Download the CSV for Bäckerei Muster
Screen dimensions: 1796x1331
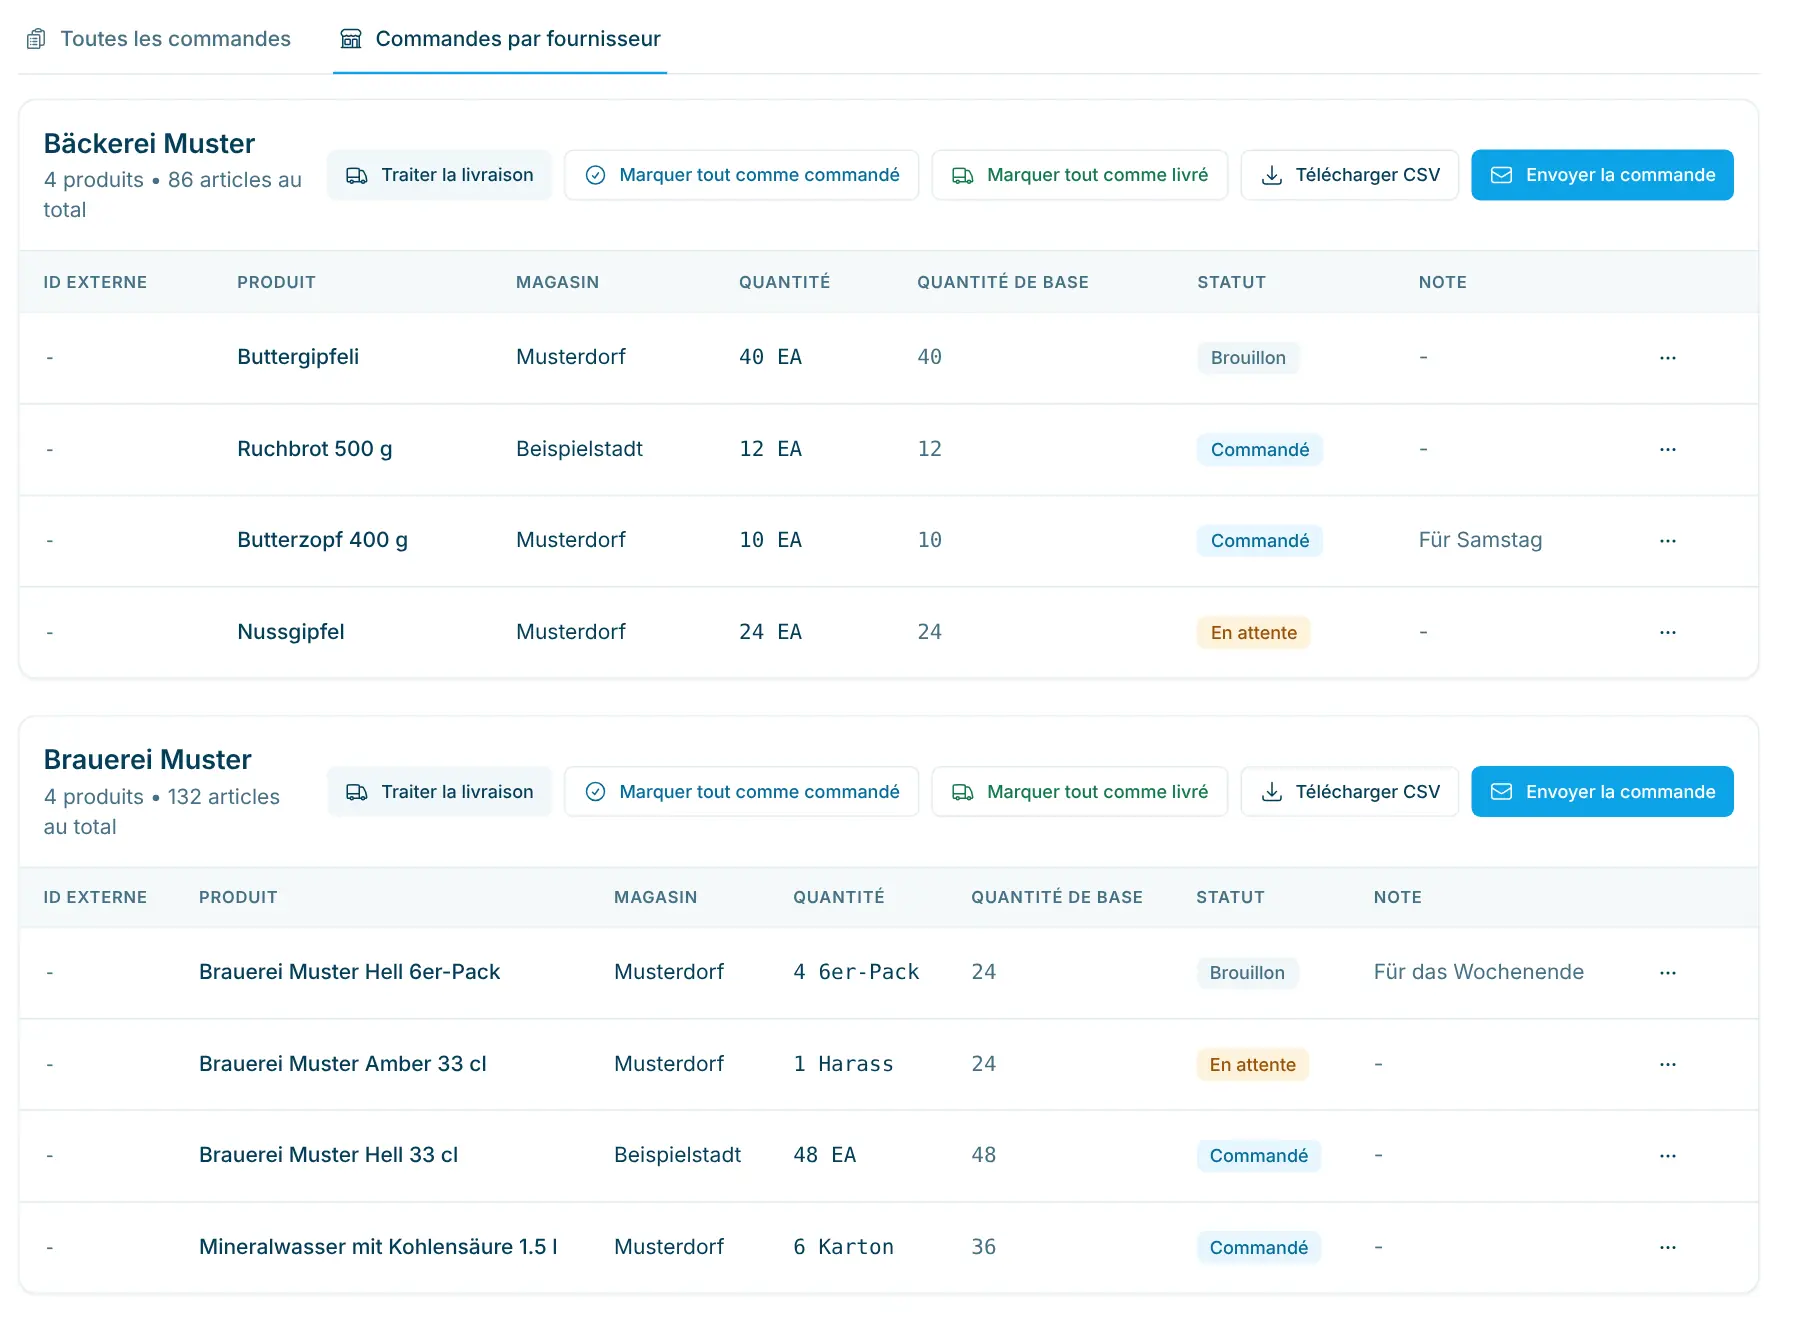click(1349, 175)
